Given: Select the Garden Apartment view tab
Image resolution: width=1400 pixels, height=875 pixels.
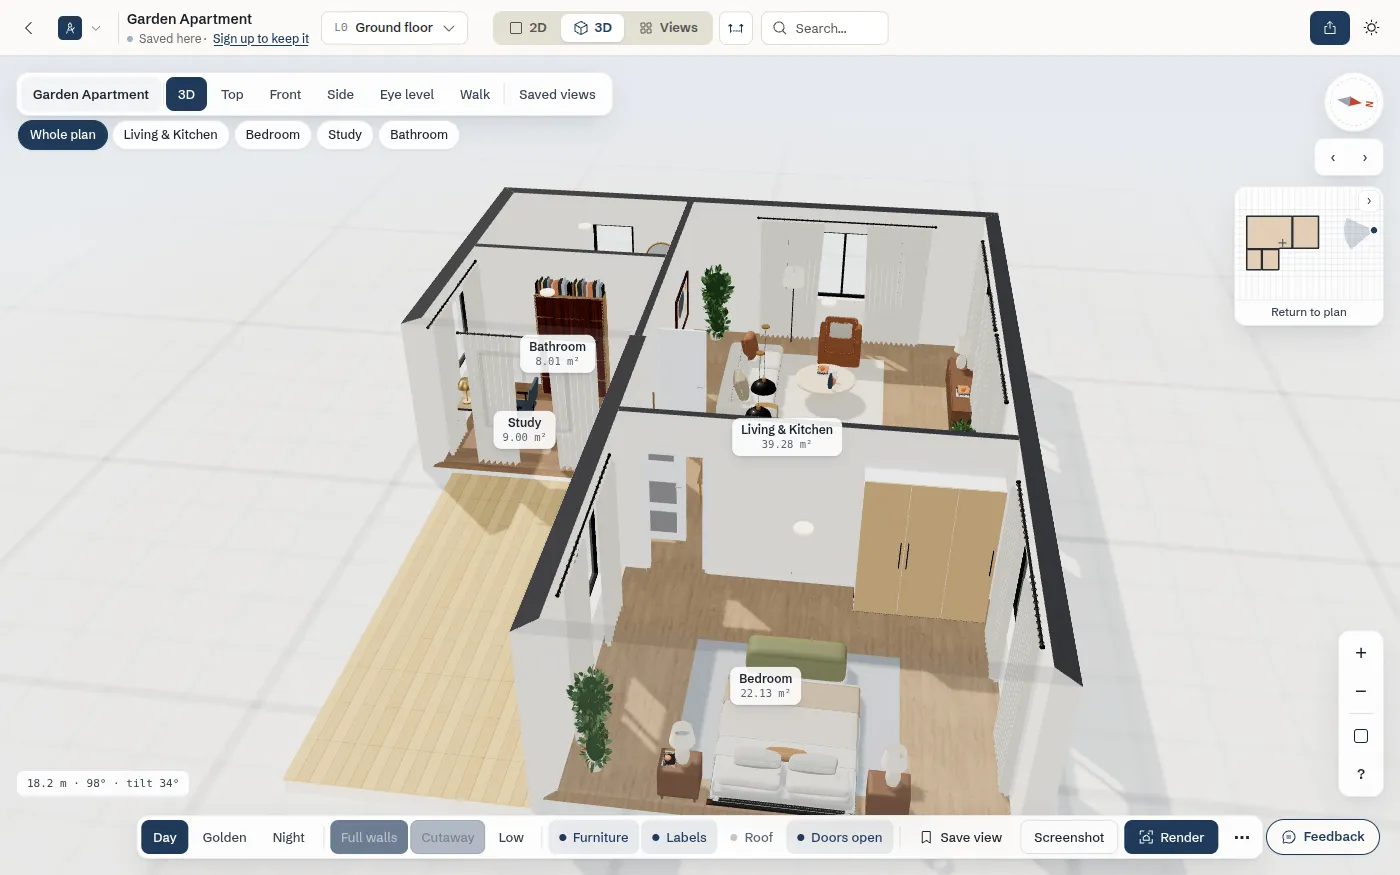Looking at the screenshot, I should (x=91, y=95).
